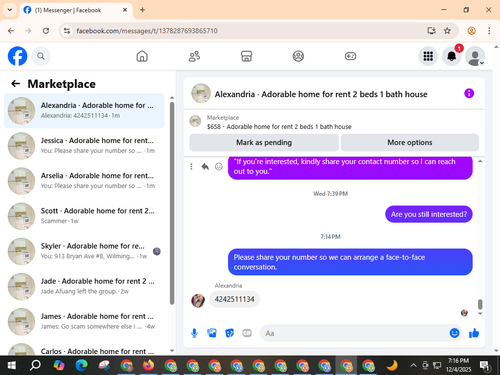The image size is (500, 375).
Task: Click the 4242511134 message bubble
Action: [x=234, y=299]
